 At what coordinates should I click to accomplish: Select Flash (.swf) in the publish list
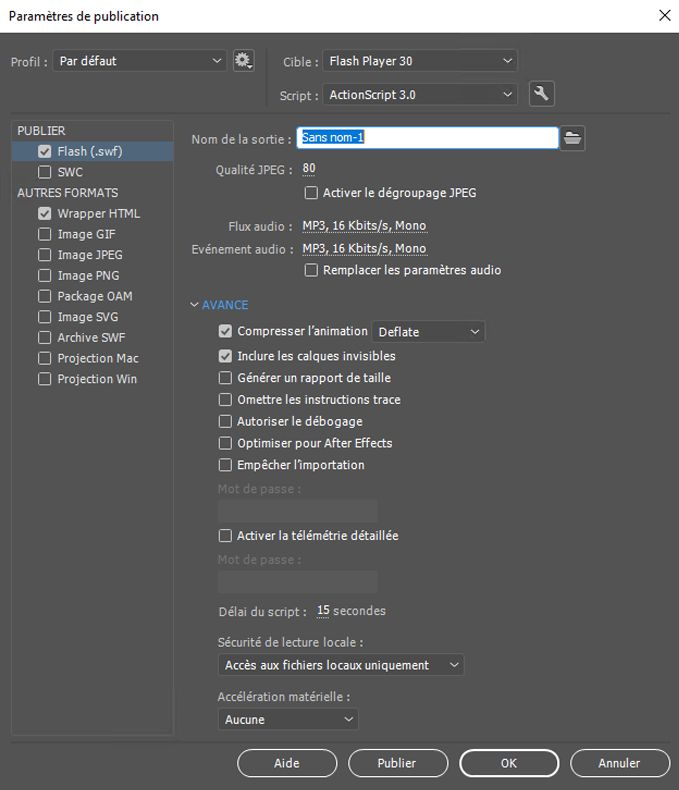tap(89, 151)
